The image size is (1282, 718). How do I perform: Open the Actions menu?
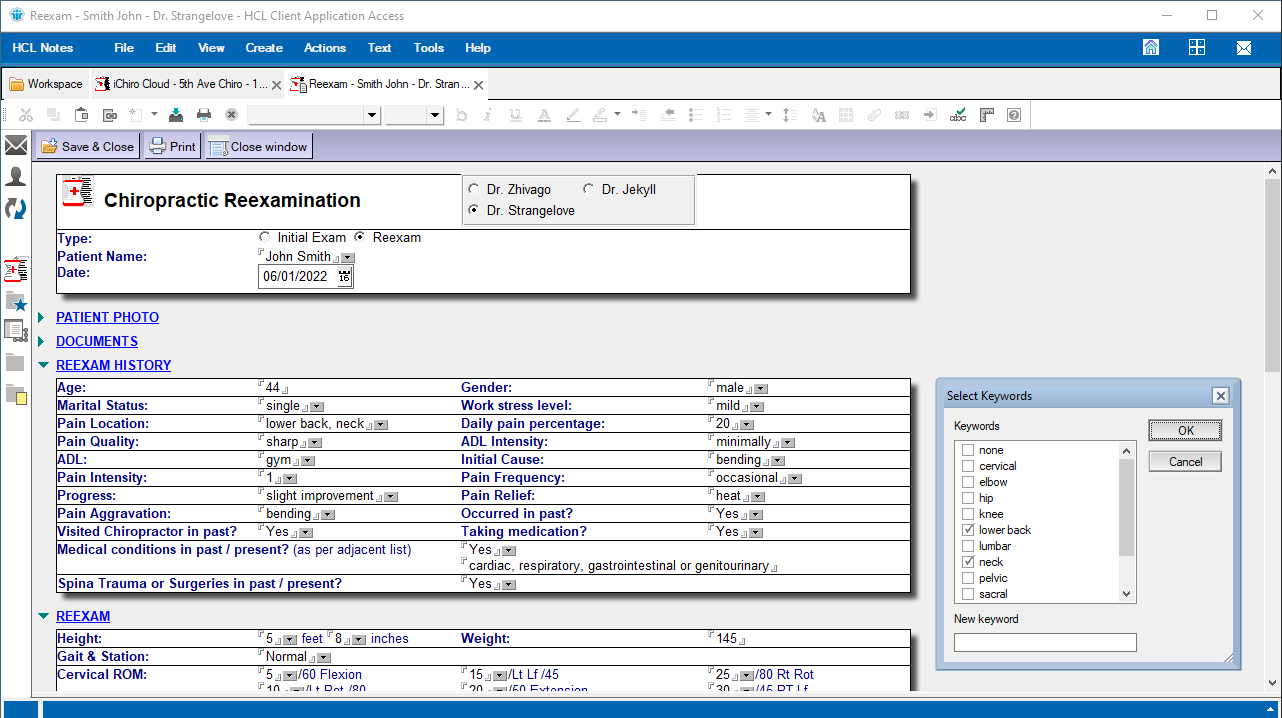point(324,48)
